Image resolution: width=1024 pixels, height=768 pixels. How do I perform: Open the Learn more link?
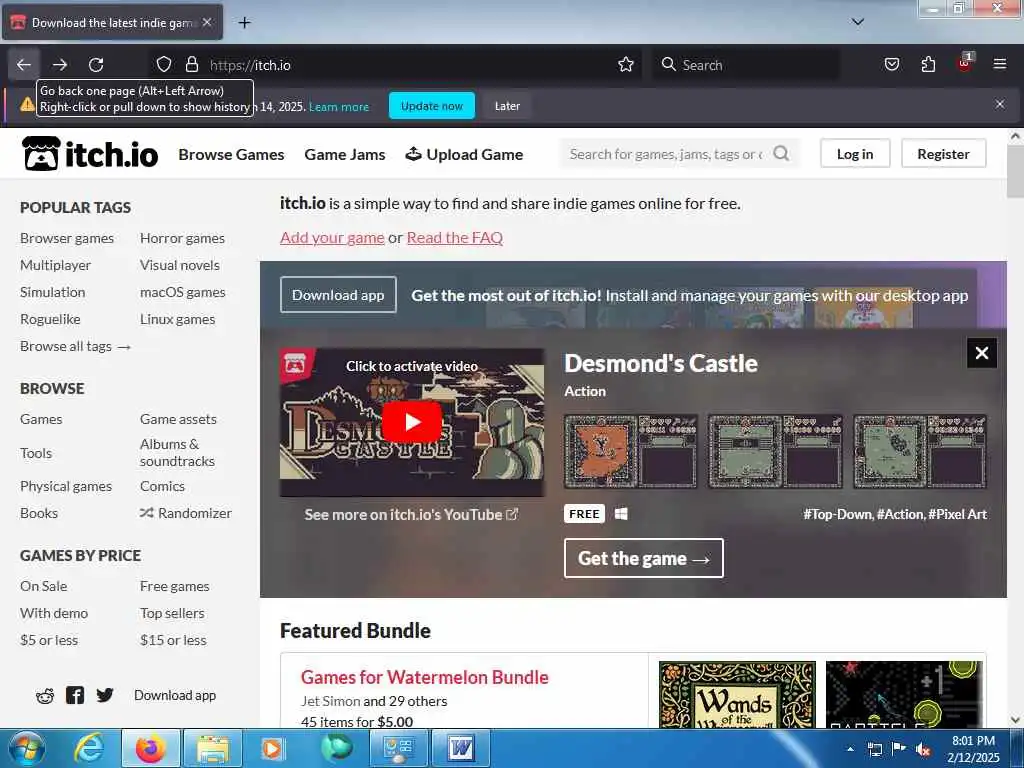pos(339,106)
